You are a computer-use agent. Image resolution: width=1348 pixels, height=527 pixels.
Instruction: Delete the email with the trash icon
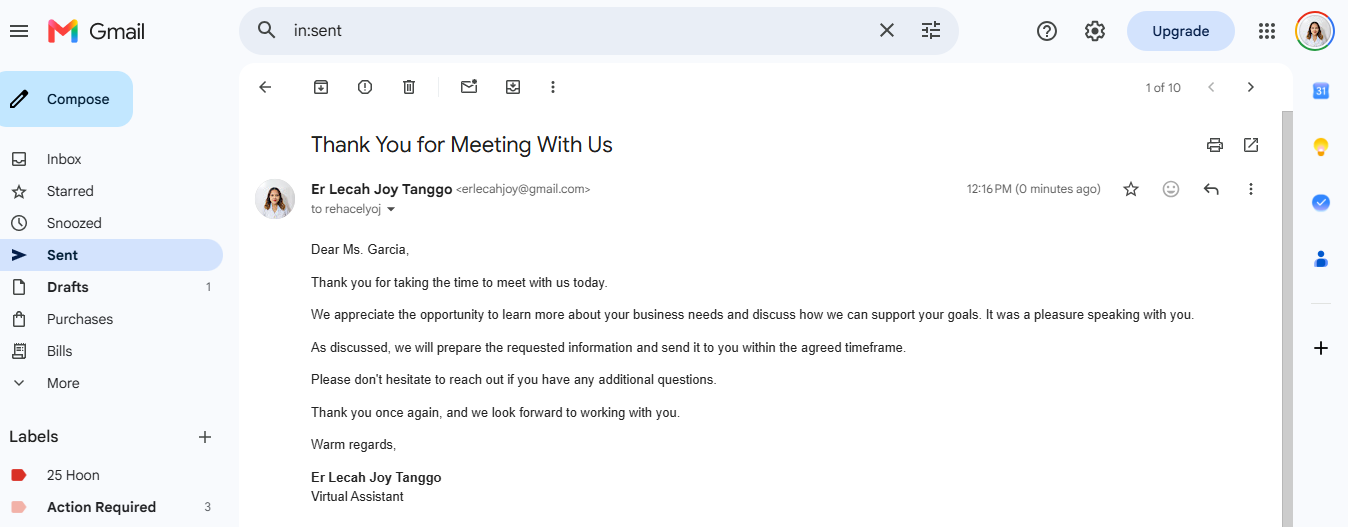tap(409, 87)
